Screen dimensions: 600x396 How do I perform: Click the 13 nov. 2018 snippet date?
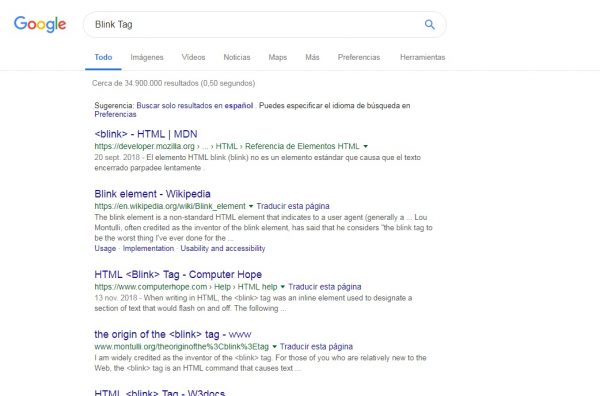116,298
